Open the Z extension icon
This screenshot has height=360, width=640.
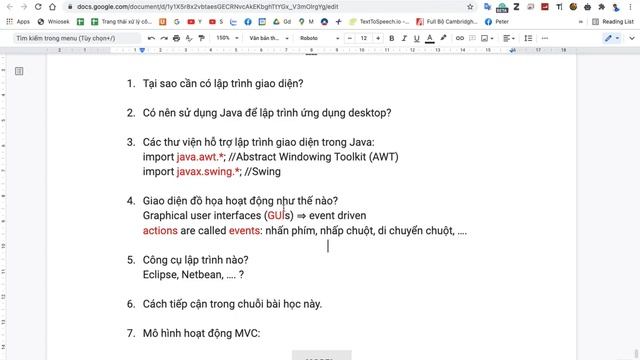pyautogui.click(x=516, y=7)
